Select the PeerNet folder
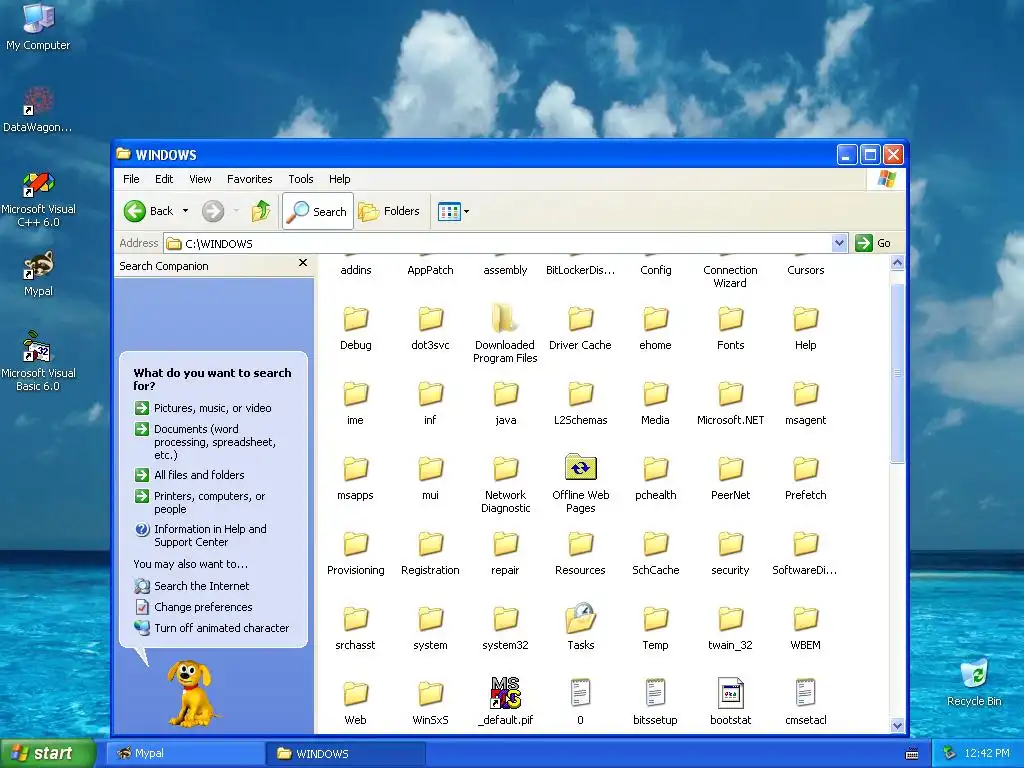Image resolution: width=1024 pixels, height=768 pixels. (731, 479)
